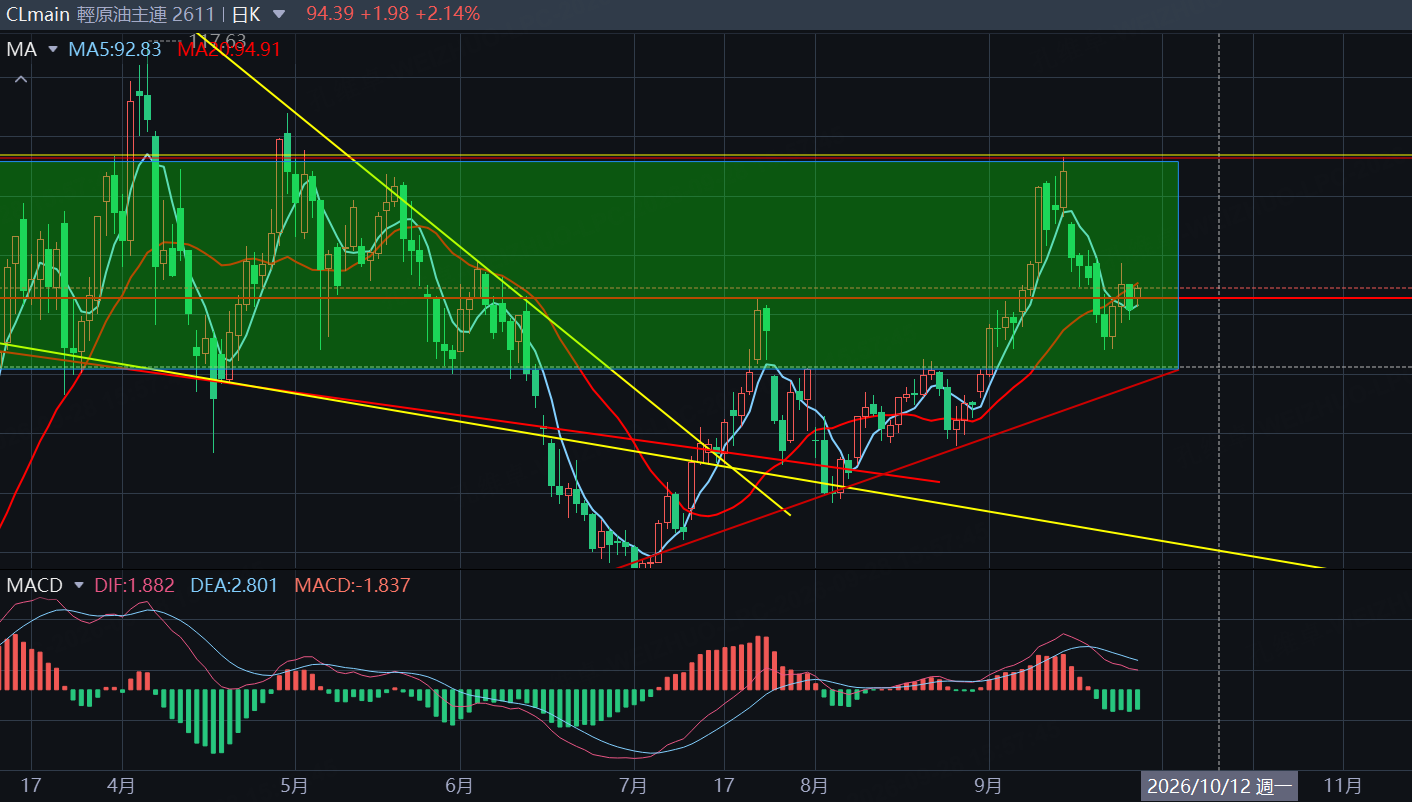Select the steep yellow descending trendline
The width and height of the screenshot is (1412, 802).
tap(495, 274)
